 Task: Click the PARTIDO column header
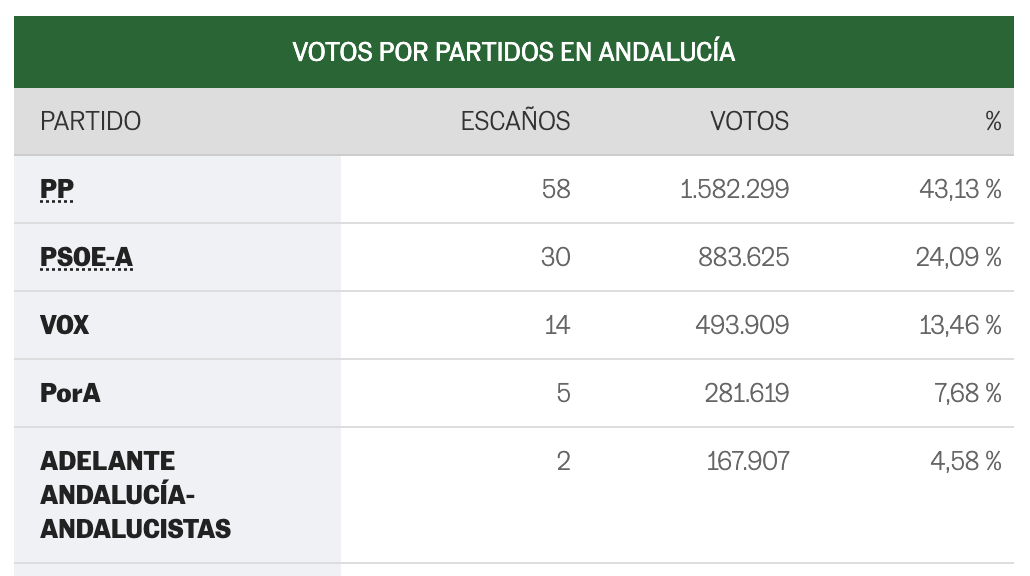point(91,121)
